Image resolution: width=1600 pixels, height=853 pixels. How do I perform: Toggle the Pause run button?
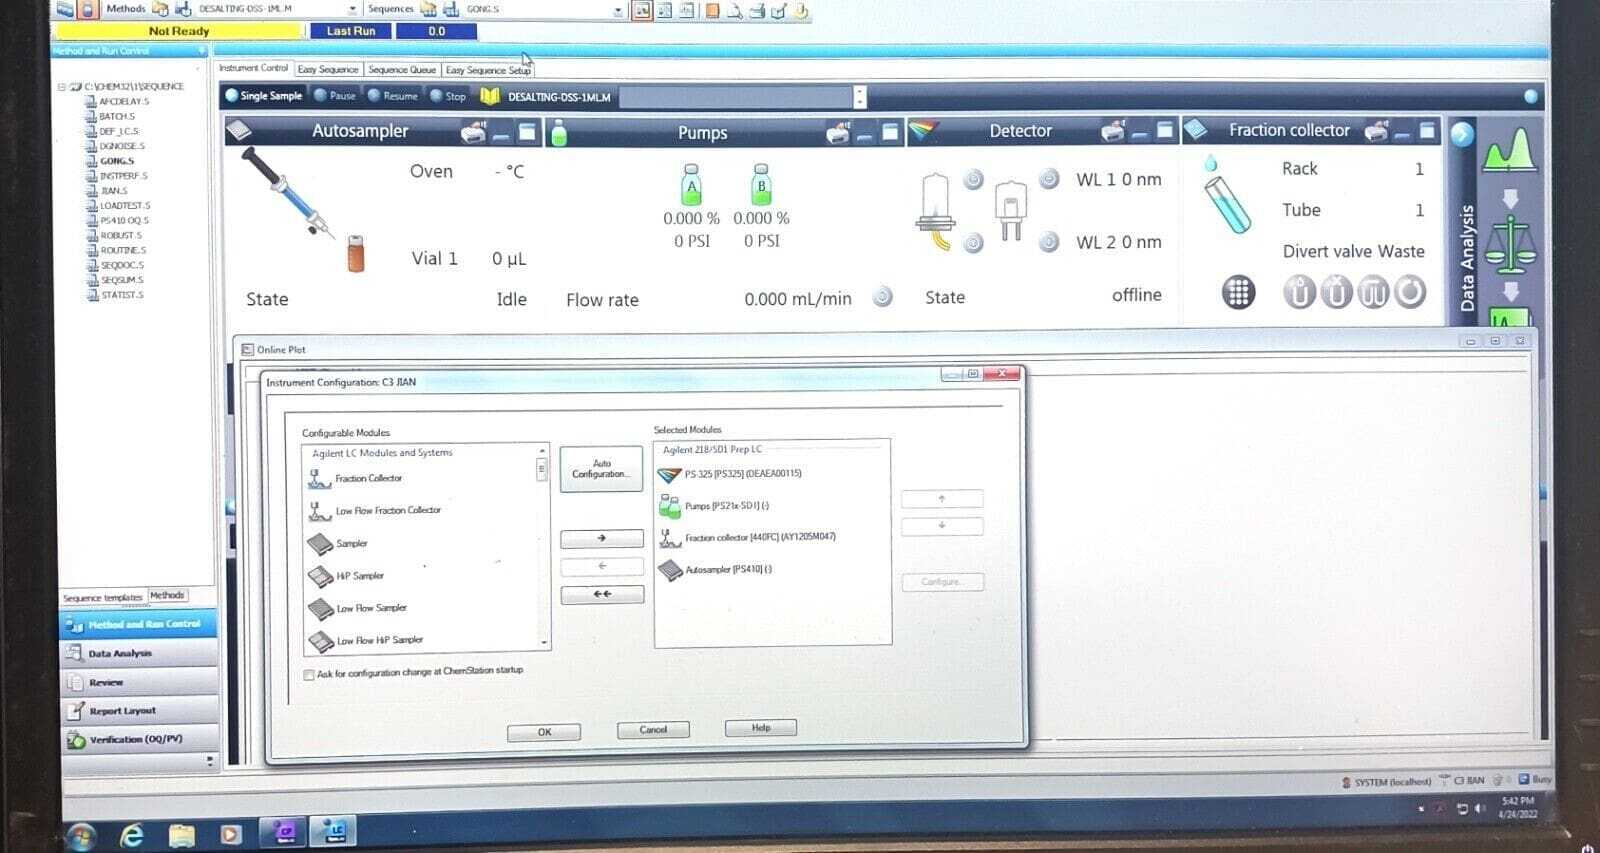[x=335, y=96]
